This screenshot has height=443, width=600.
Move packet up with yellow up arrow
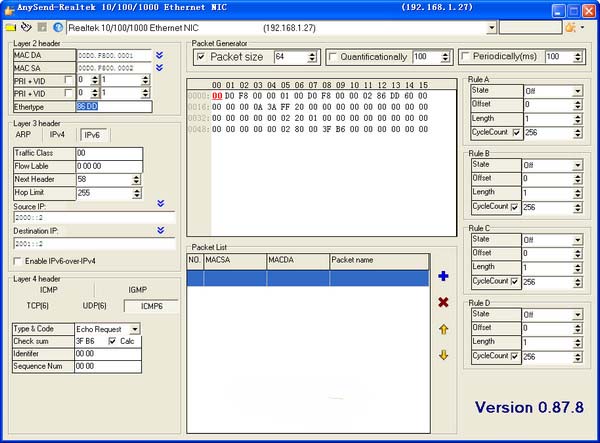click(443, 329)
